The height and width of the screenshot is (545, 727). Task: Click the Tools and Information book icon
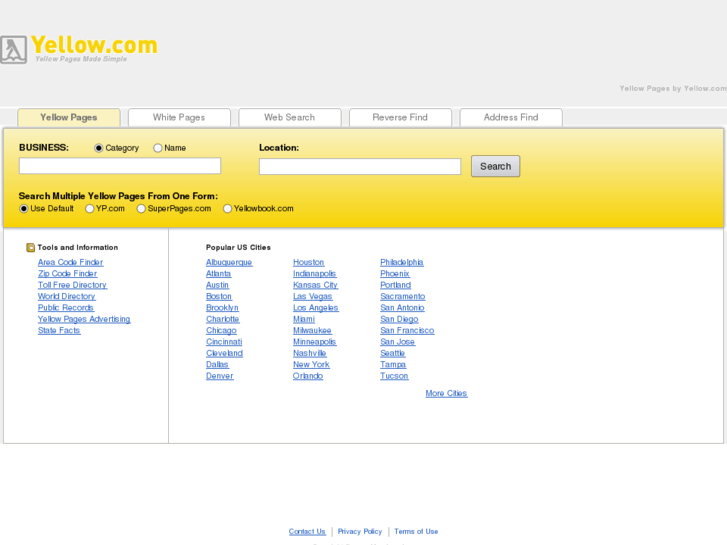point(31,248)
